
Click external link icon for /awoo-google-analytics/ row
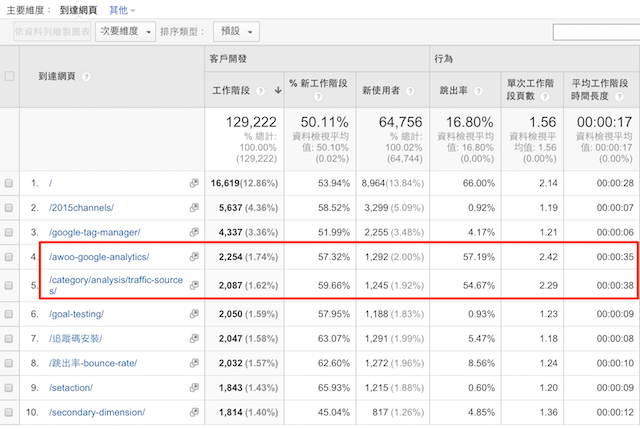pyautogui.click(x=194, y=258)
